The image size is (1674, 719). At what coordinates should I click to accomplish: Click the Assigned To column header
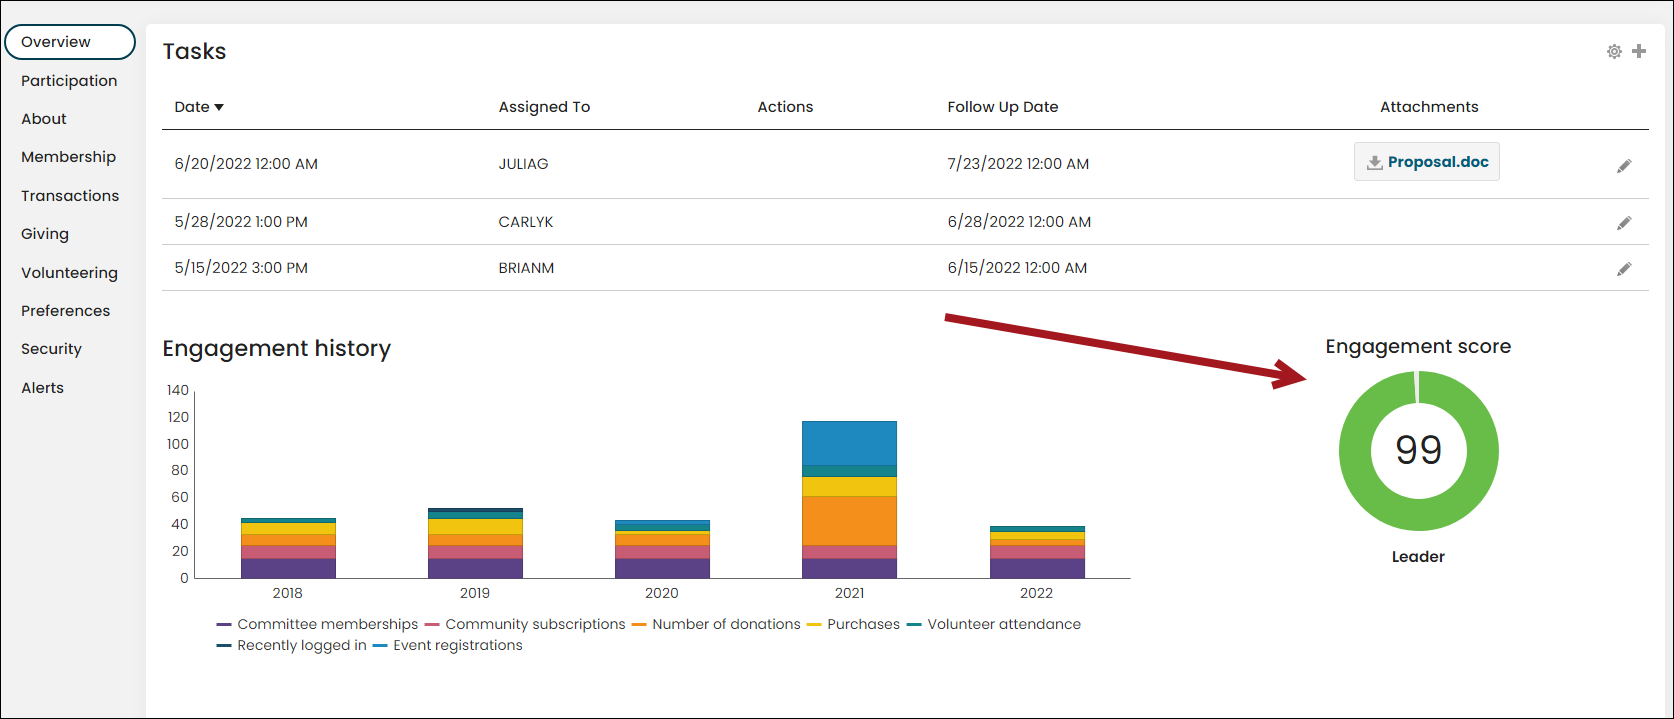[544, 107]
